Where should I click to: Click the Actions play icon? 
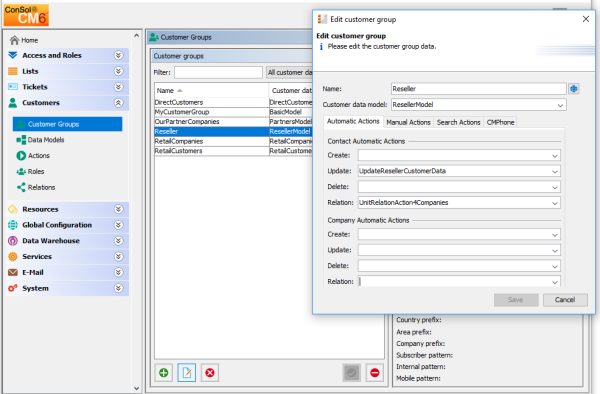pyautogui.click(x=21, y=156)
